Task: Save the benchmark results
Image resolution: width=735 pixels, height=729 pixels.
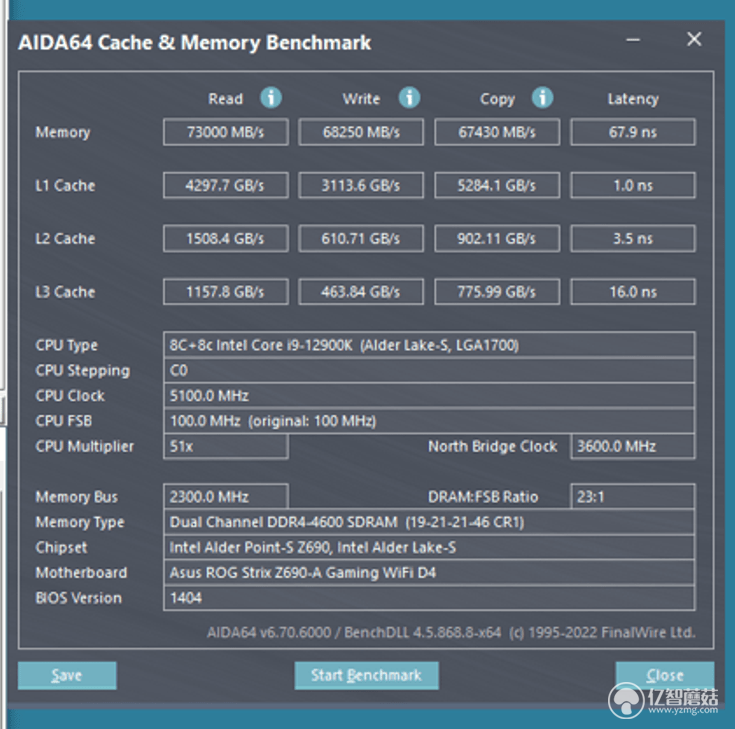Action: tap(67, 676)
